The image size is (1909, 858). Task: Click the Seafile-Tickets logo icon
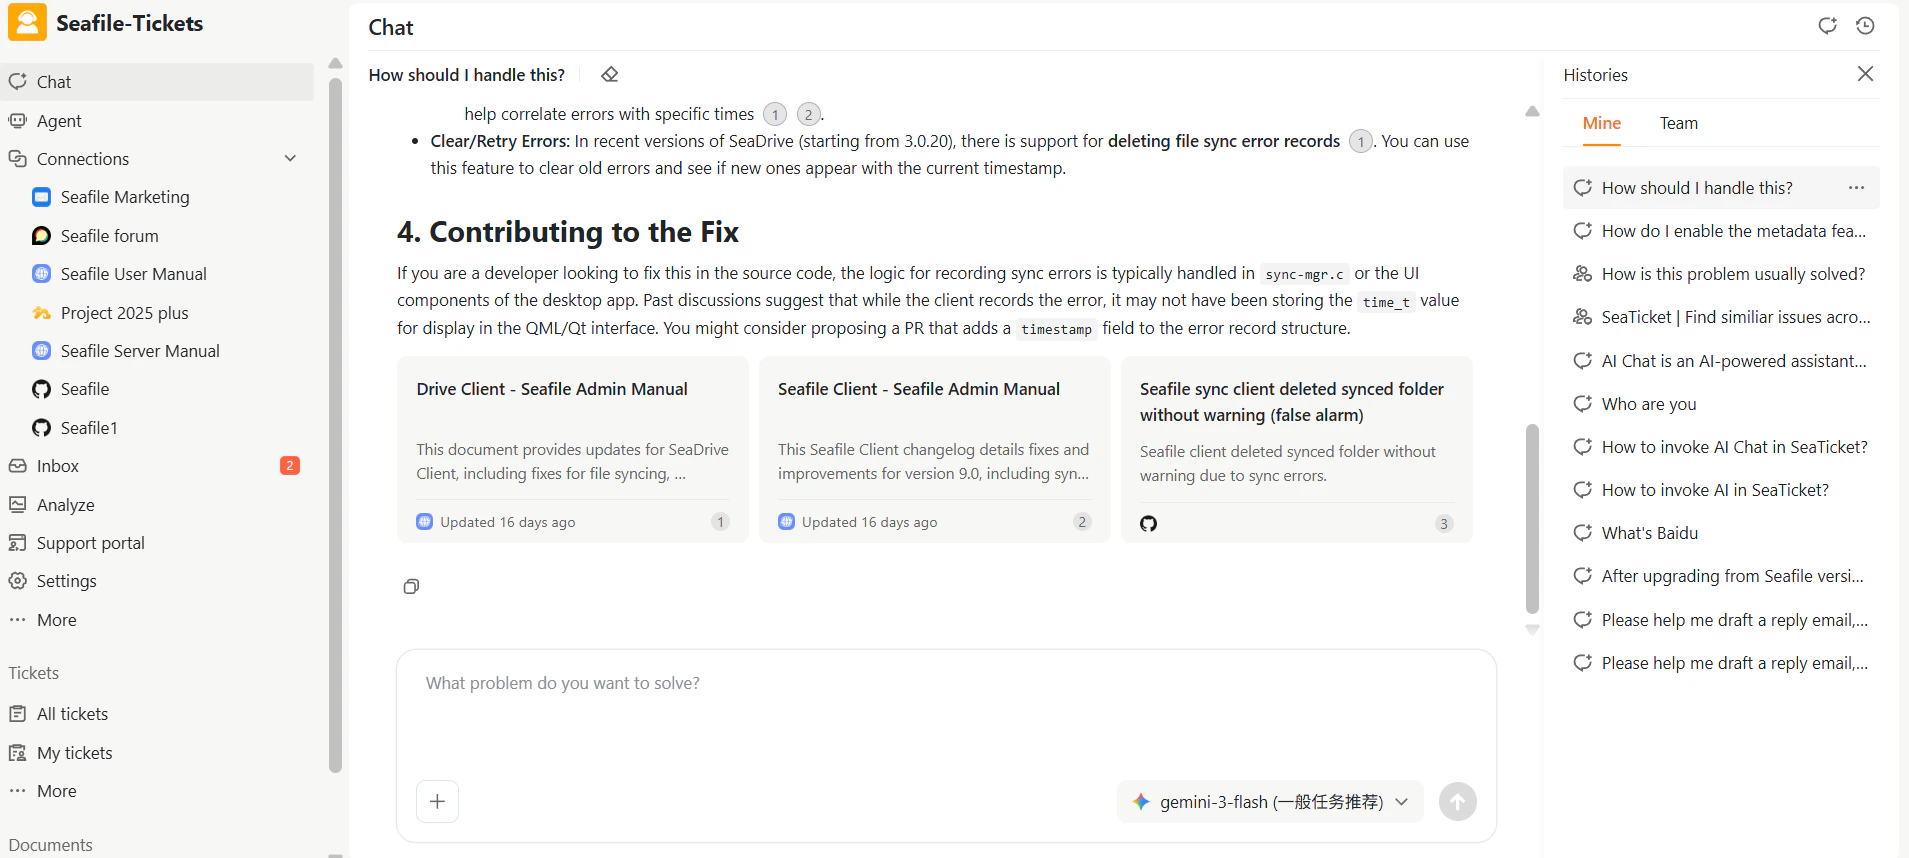pyautogui.click(x=27, y=22)
